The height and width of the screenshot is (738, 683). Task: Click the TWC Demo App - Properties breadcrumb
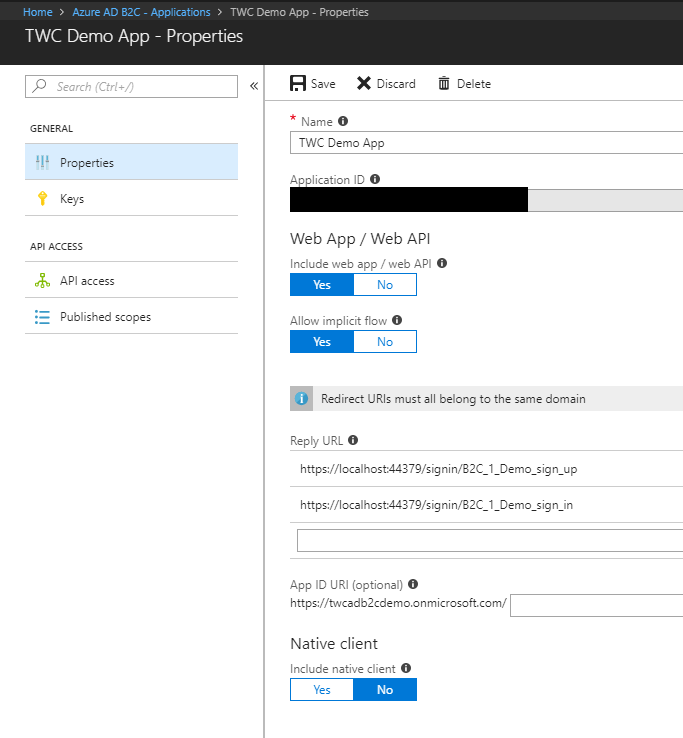pos(299,12)
